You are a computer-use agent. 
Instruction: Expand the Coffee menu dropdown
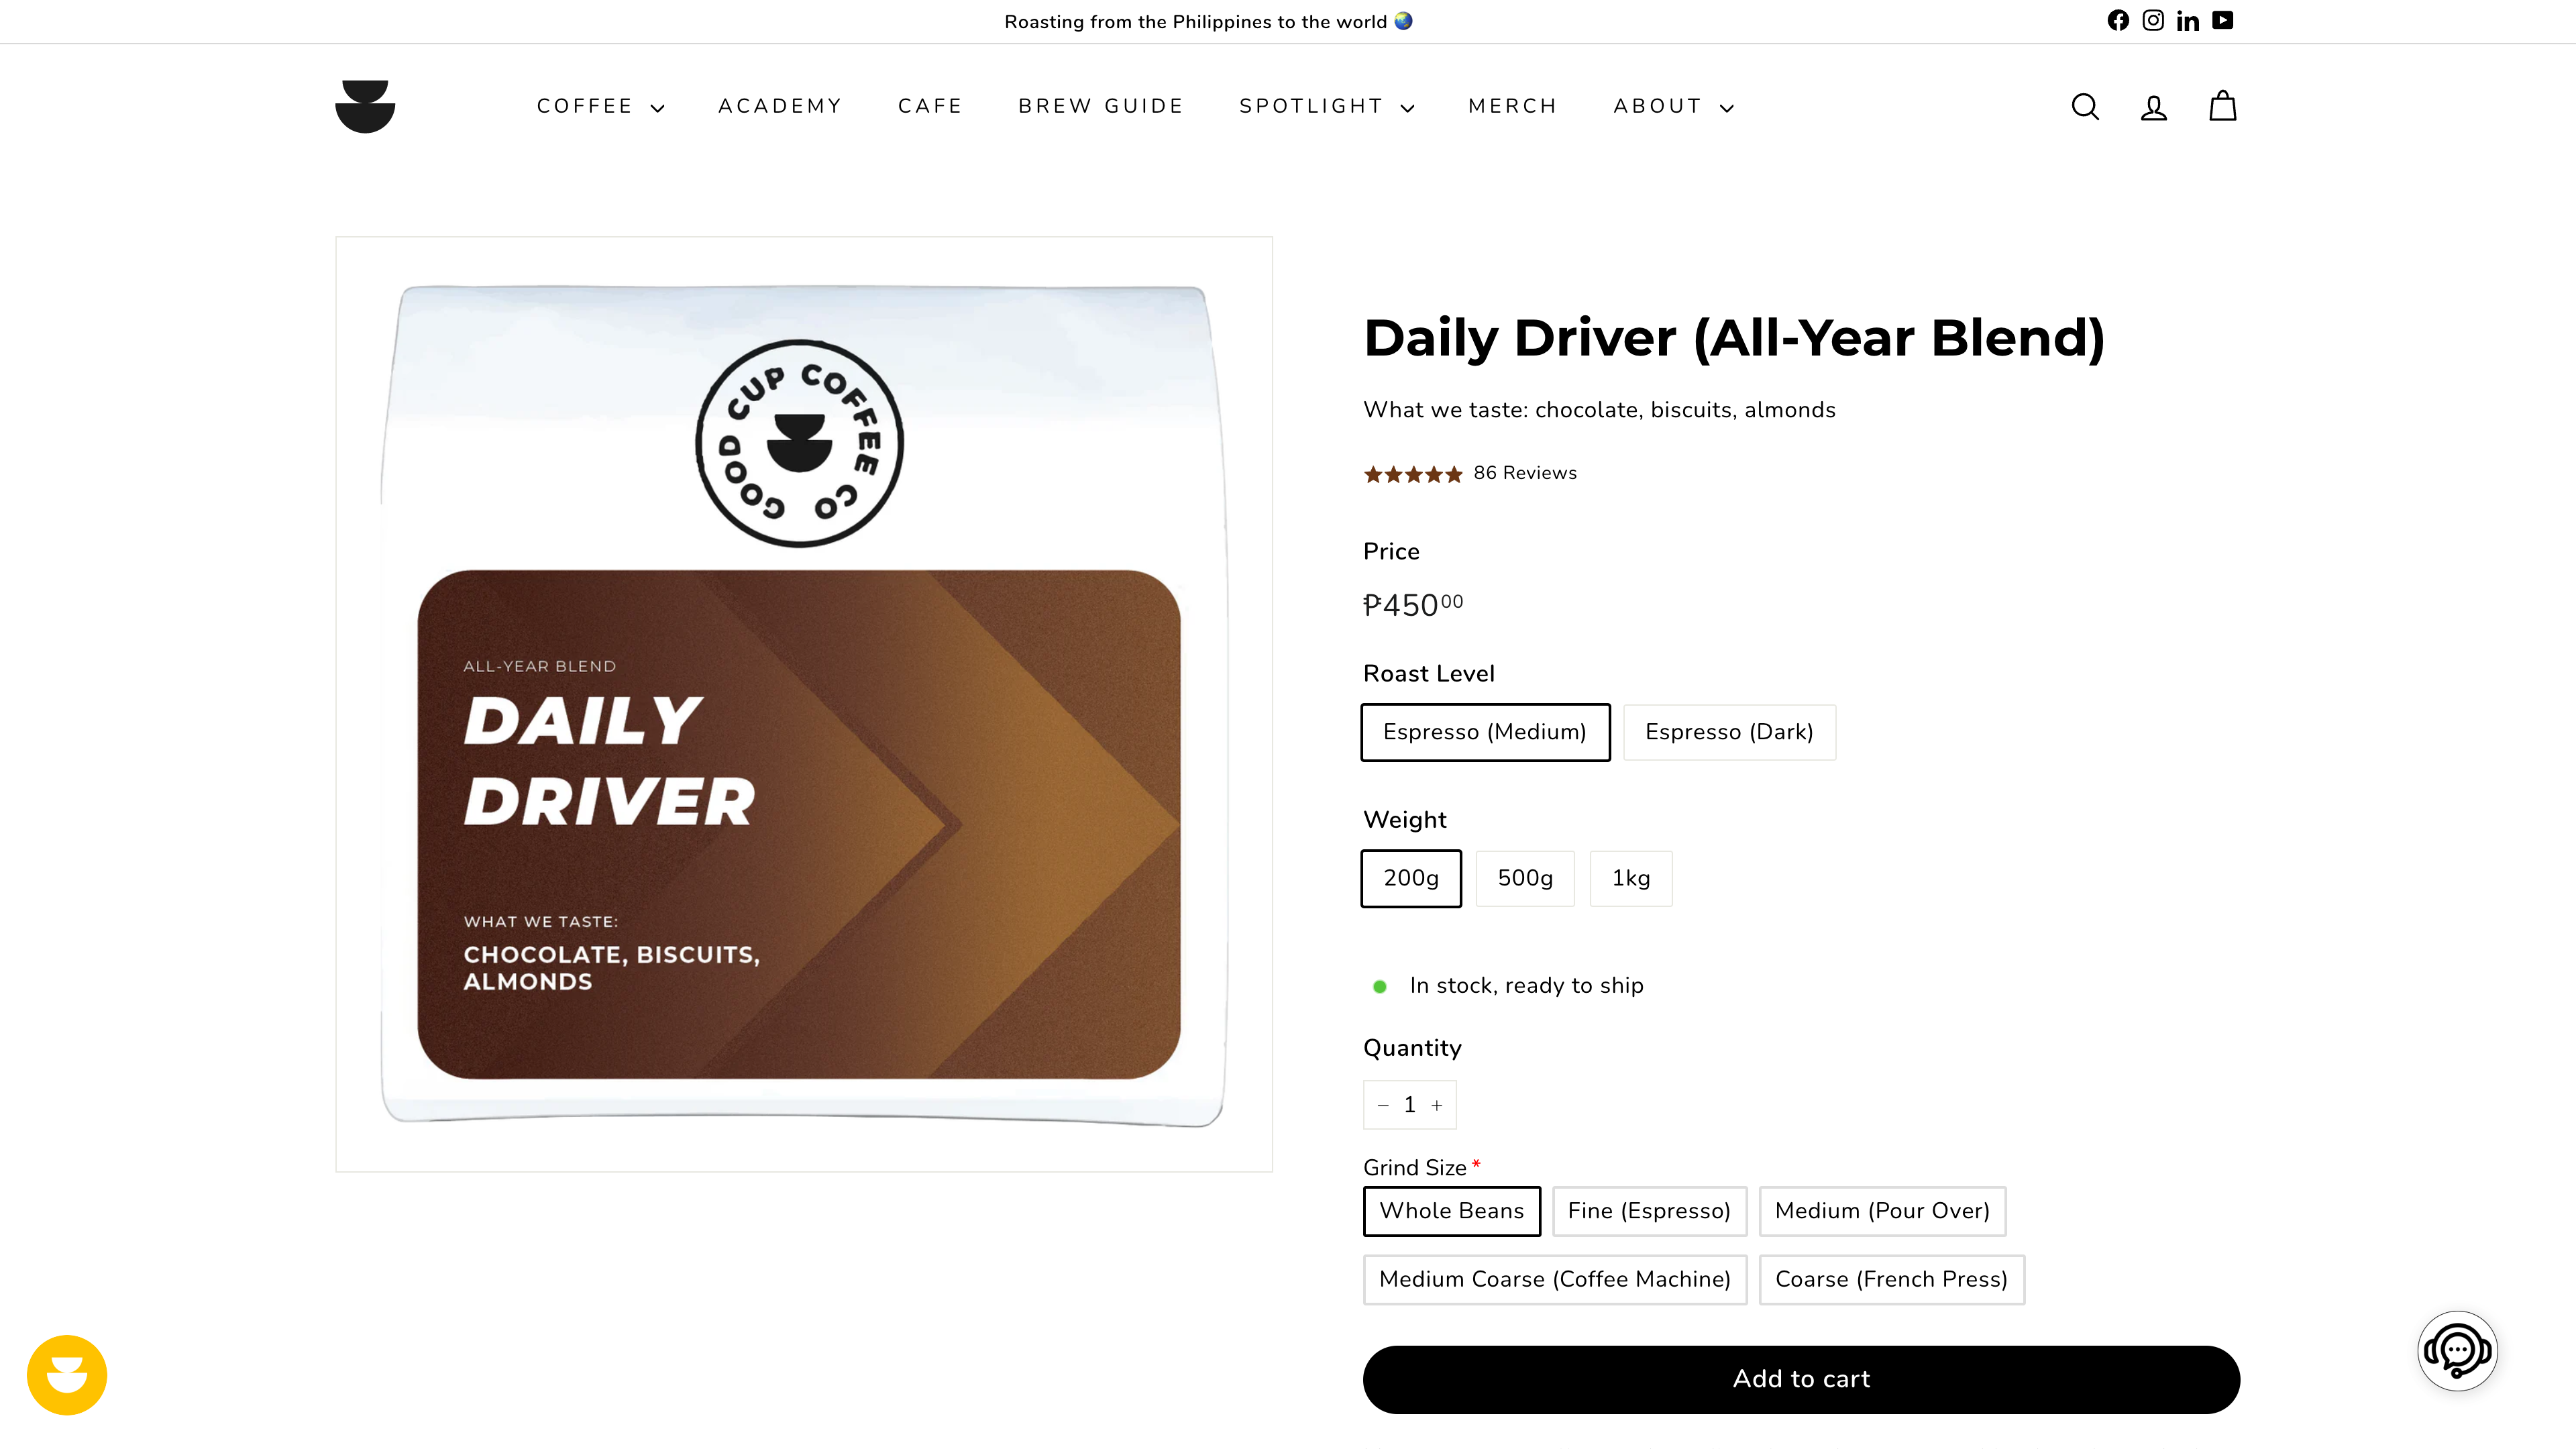(x=600, y=106)
